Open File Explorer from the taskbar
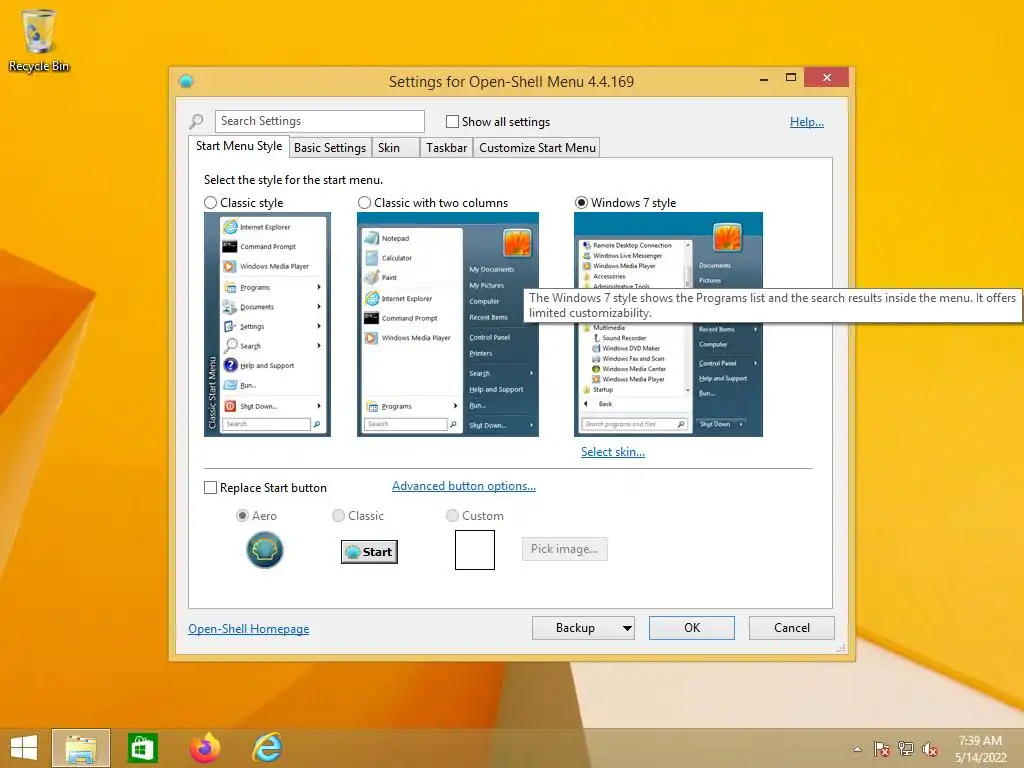Viewport: 1024px width, 768px height. click(81, 748)
